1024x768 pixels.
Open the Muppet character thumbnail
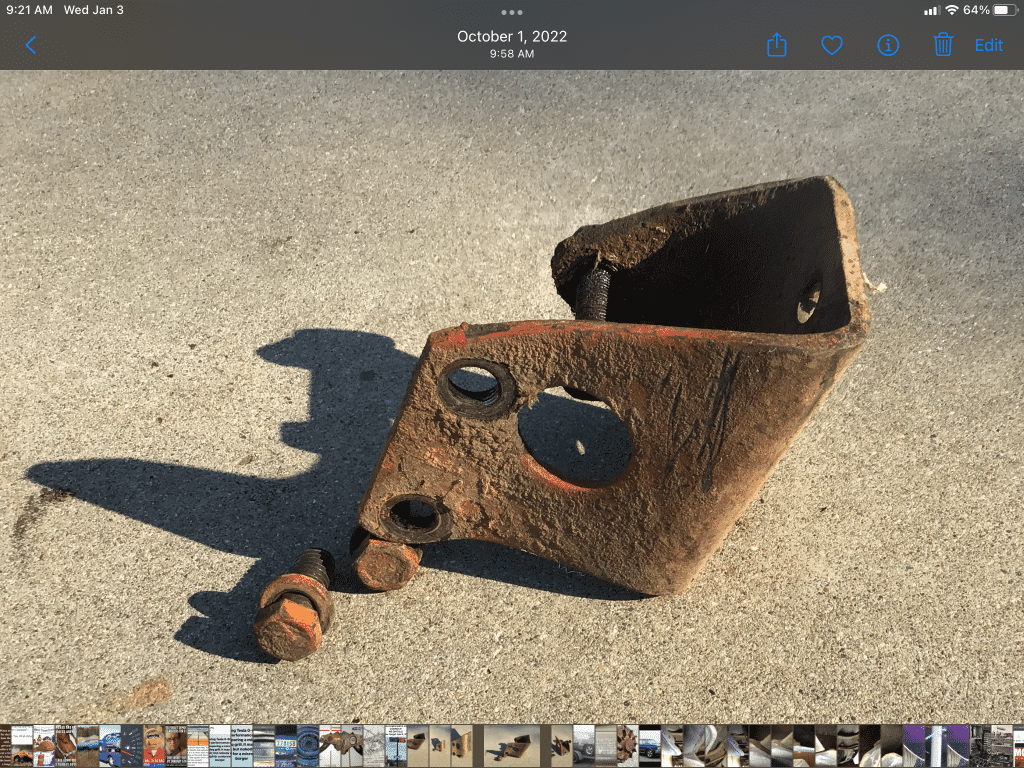tap(154, 746)
